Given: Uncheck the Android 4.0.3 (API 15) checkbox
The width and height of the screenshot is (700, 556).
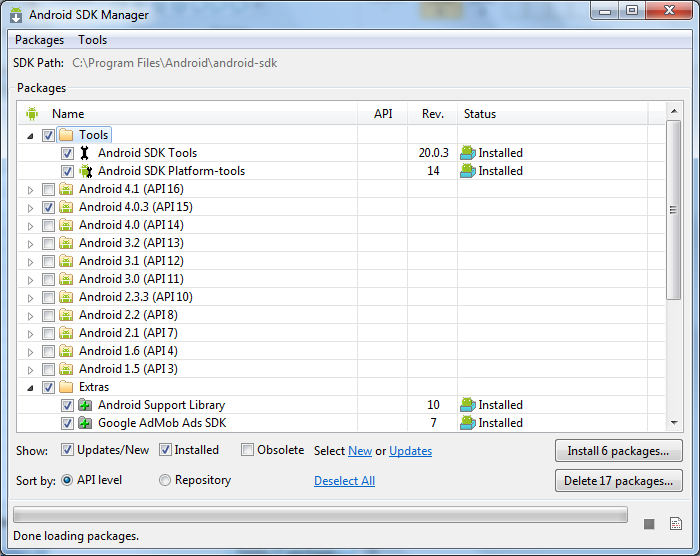Looking at the screenshot, I should [x=48, y=207].
